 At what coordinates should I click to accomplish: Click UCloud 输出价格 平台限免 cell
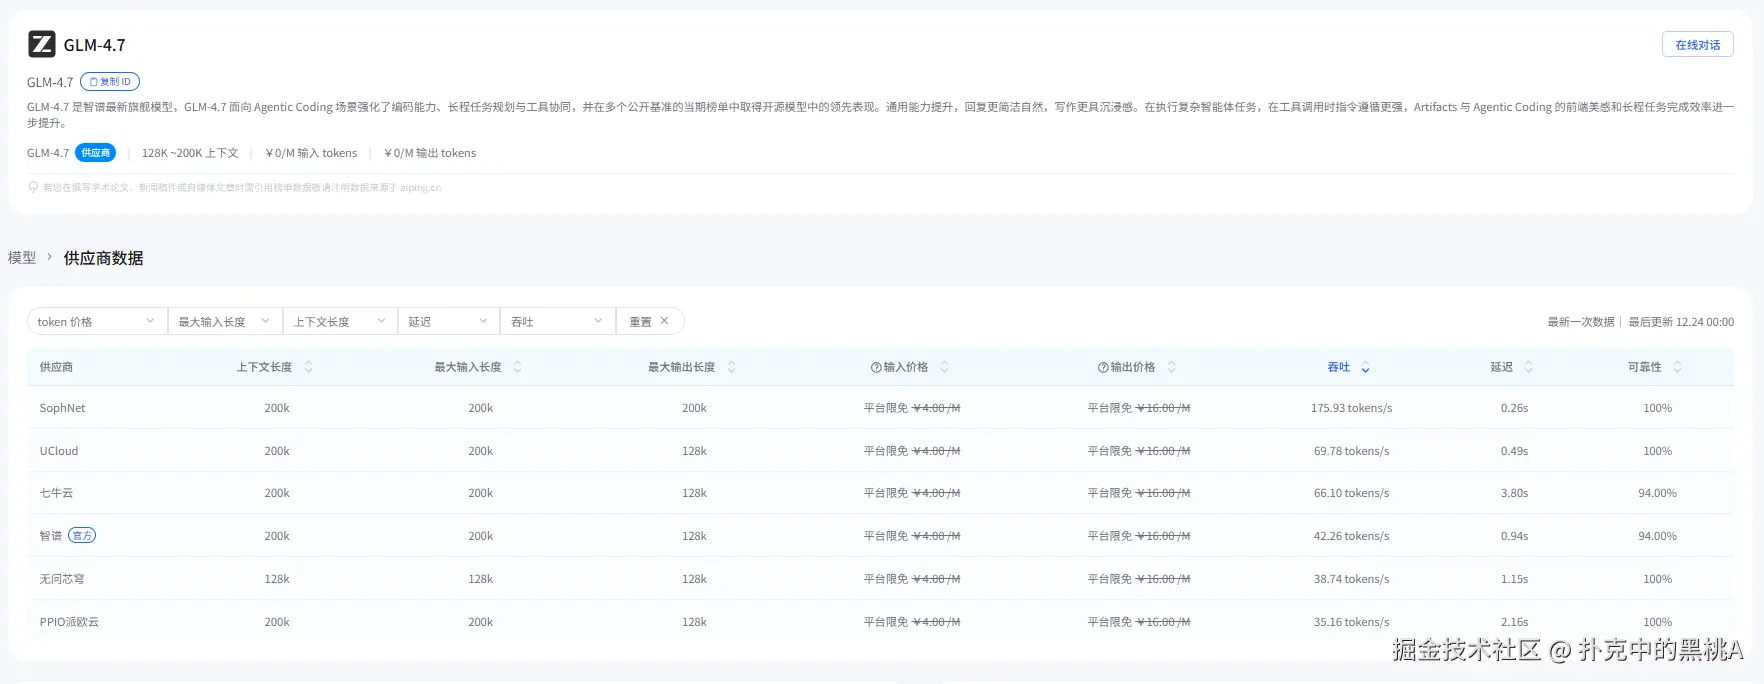1138,451
